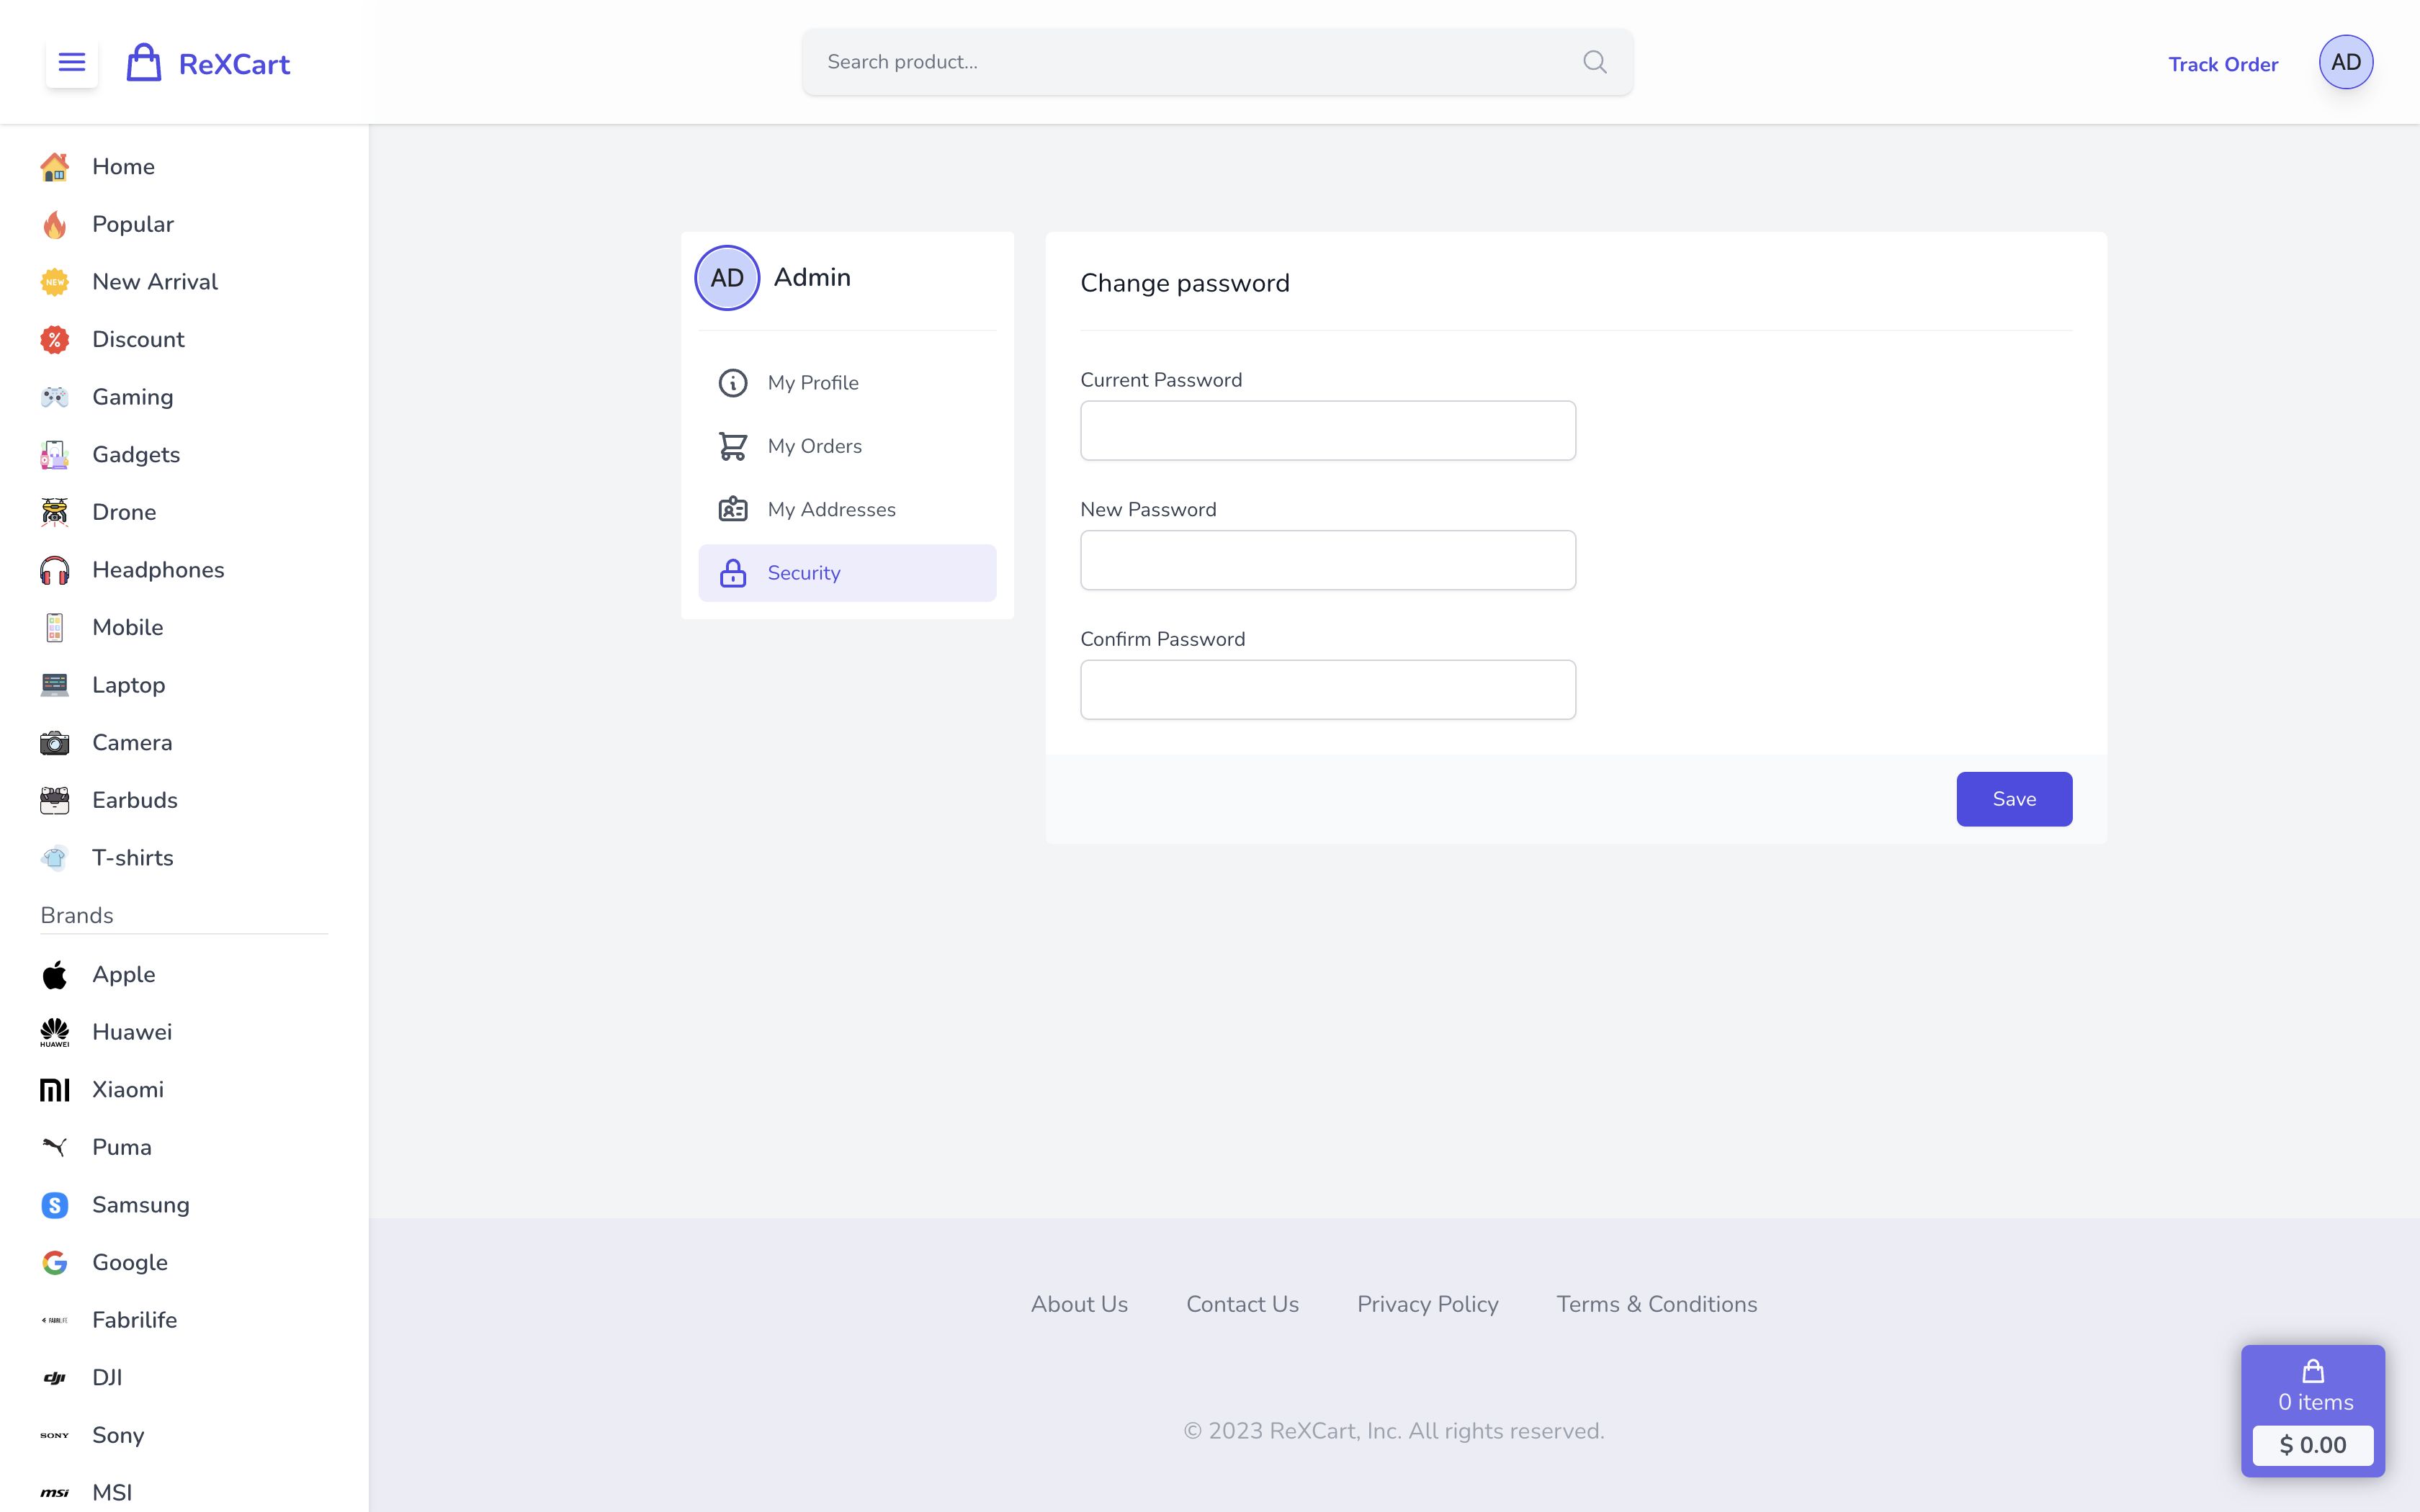The height and width of the screenshot is (1512, 2420).
Task: Click the search magnifier icon
Action: click(1595, 62)
